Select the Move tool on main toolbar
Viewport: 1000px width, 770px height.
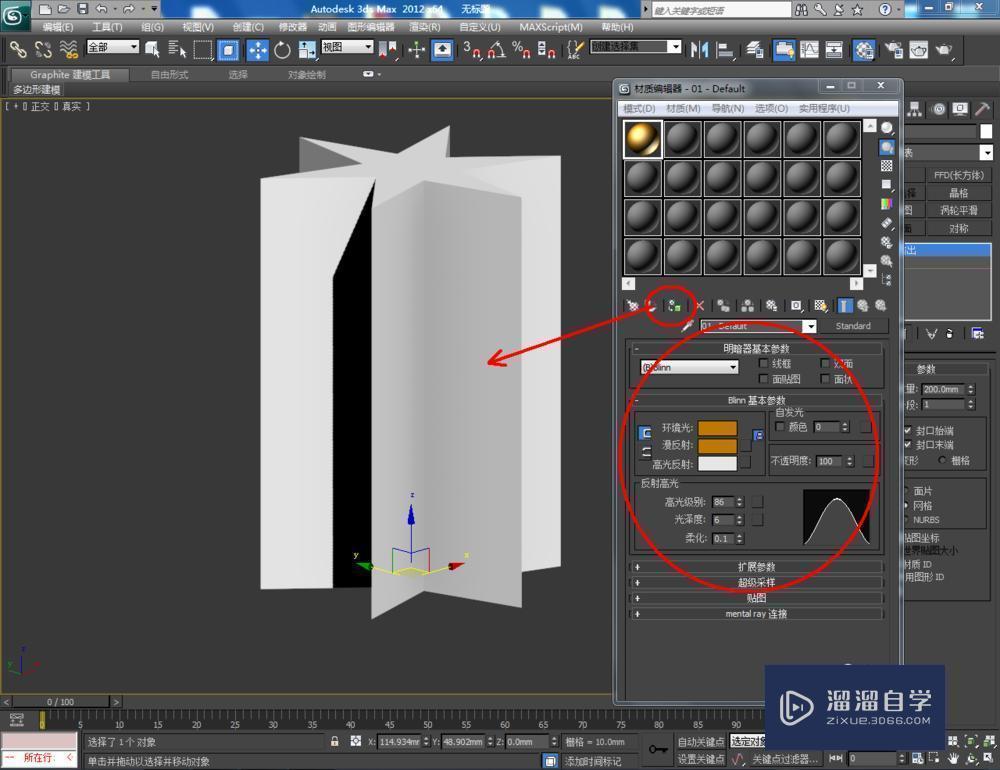pos(258,46)
